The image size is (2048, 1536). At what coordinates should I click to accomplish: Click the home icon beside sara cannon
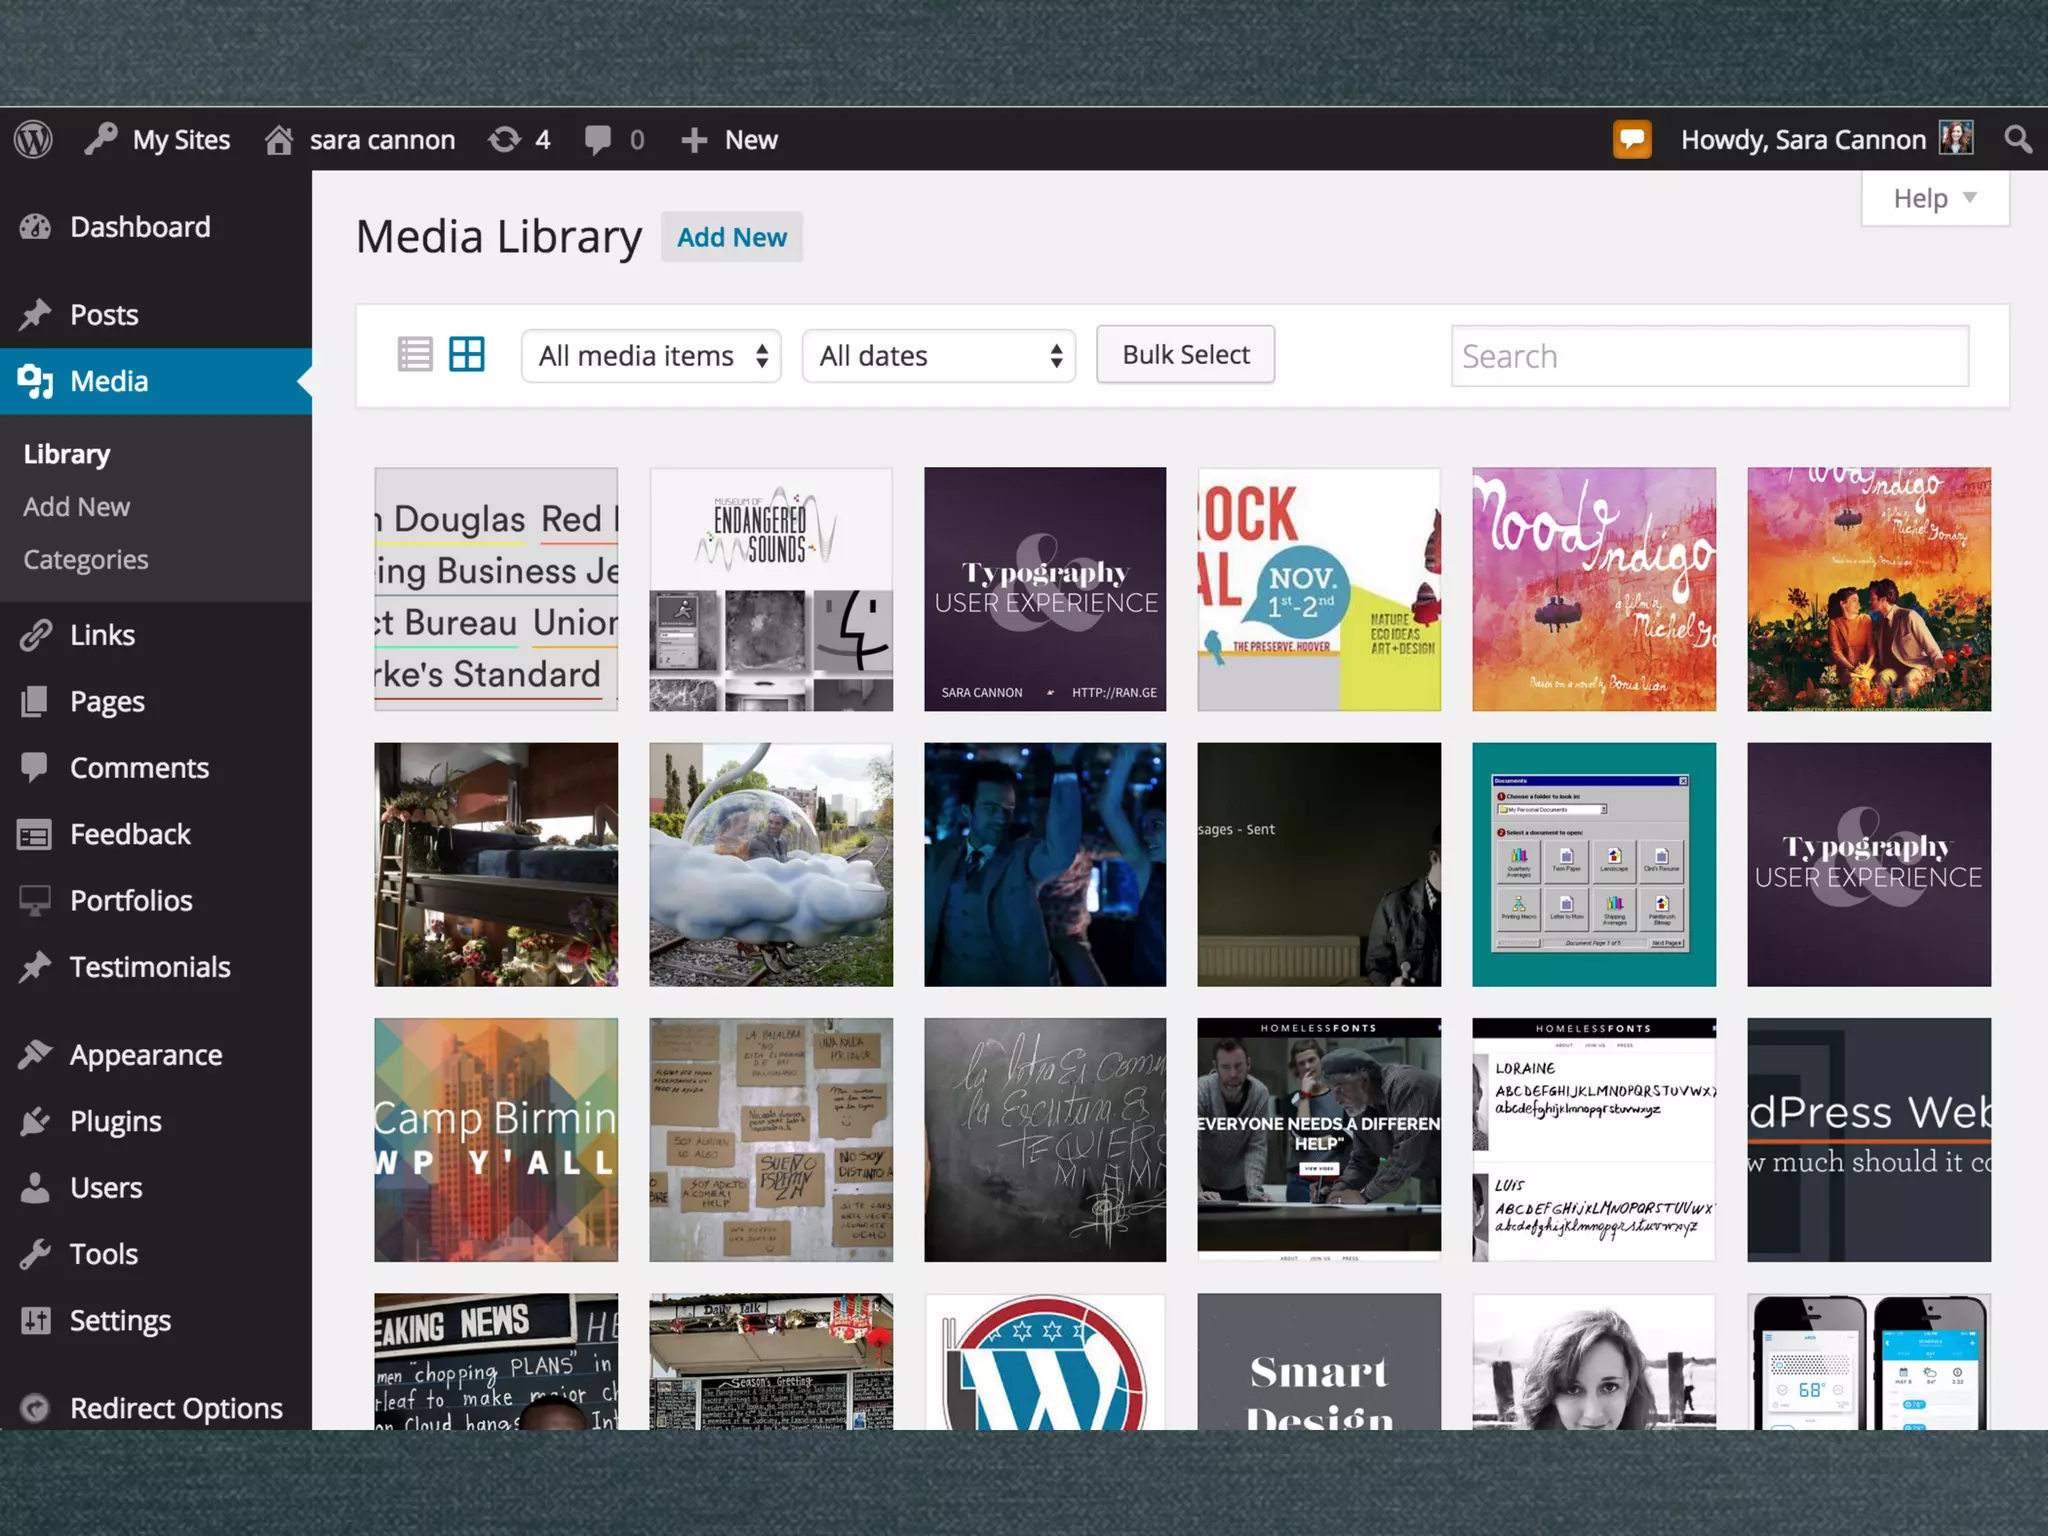(279, 139)
